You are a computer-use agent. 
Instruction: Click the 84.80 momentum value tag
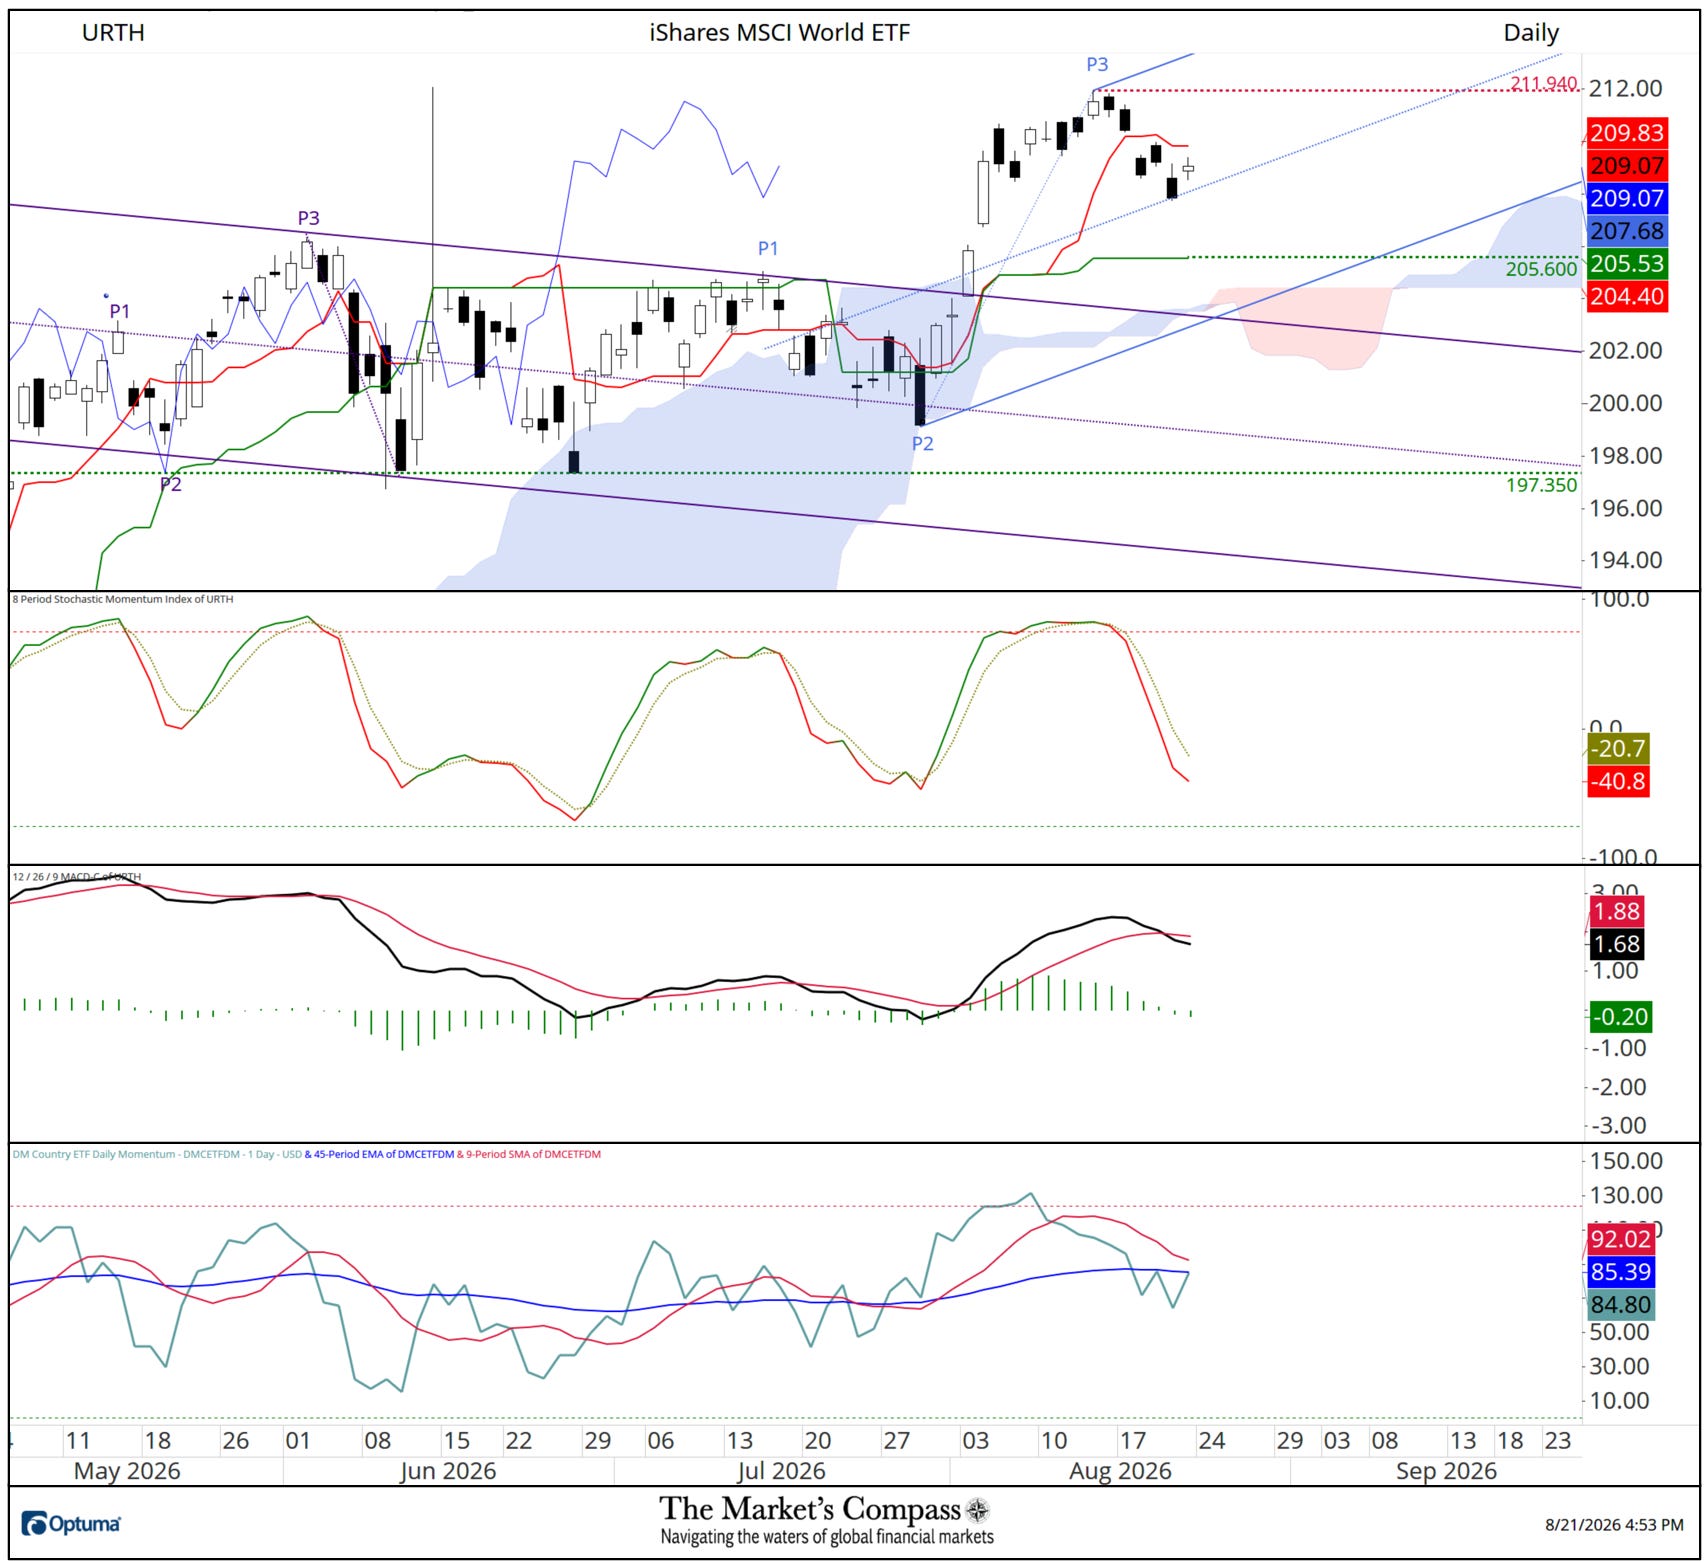(1621, 1305)
